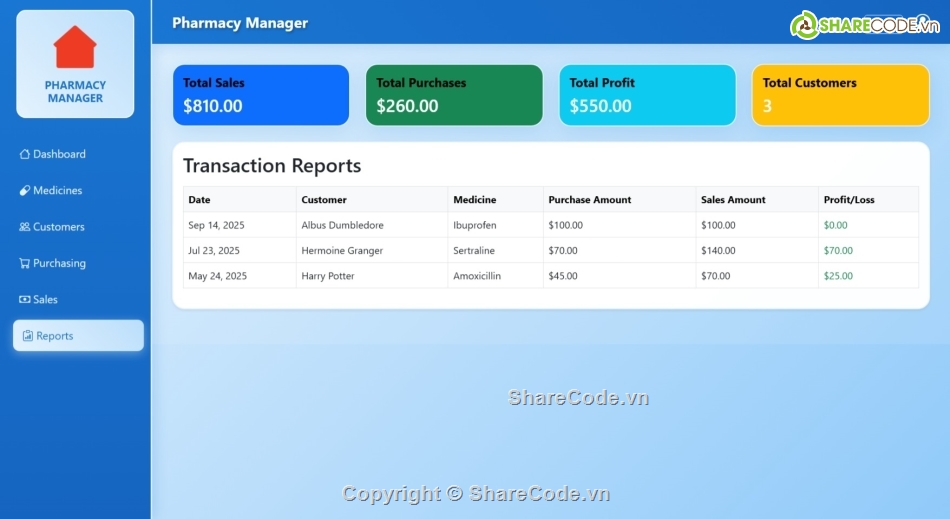Click the Medicines pill icon
This screenshot has width=950, height=519.
(25, 191)
